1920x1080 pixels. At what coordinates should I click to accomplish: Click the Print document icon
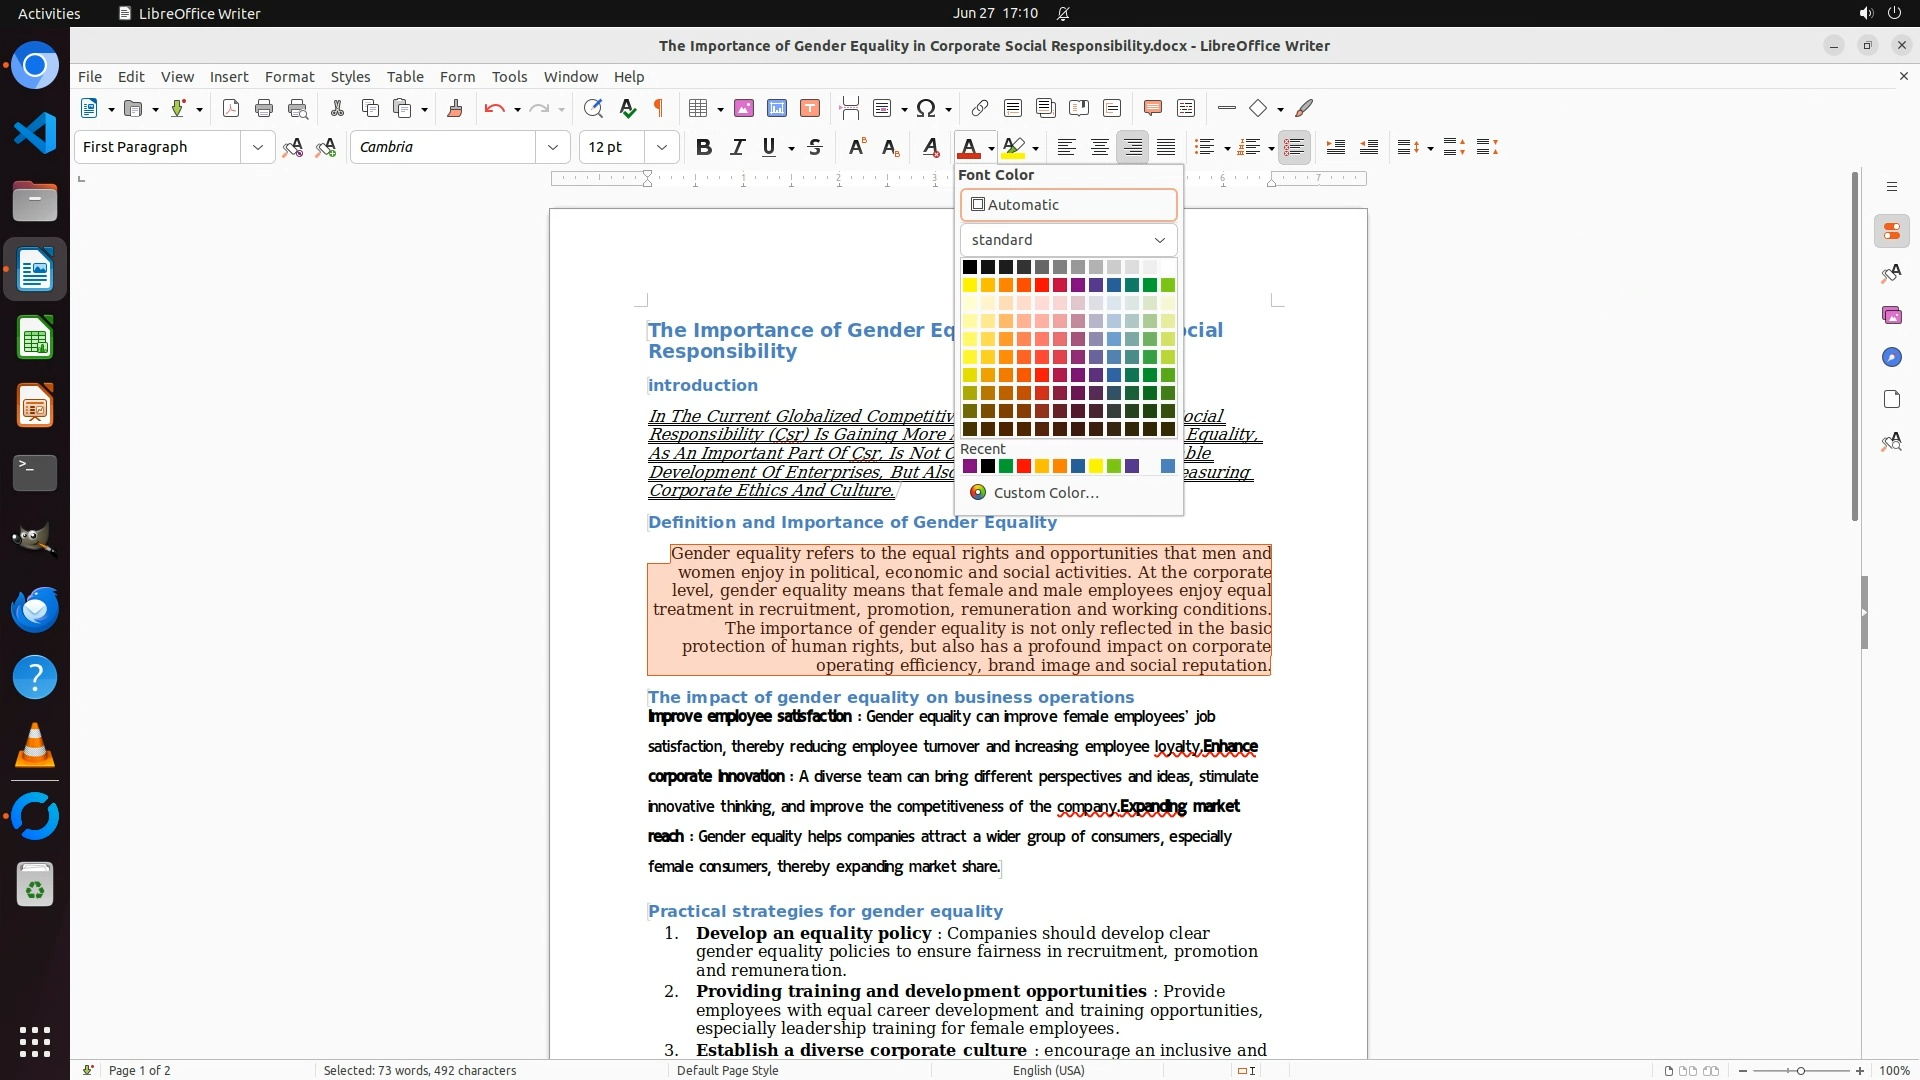click(264, 109)
